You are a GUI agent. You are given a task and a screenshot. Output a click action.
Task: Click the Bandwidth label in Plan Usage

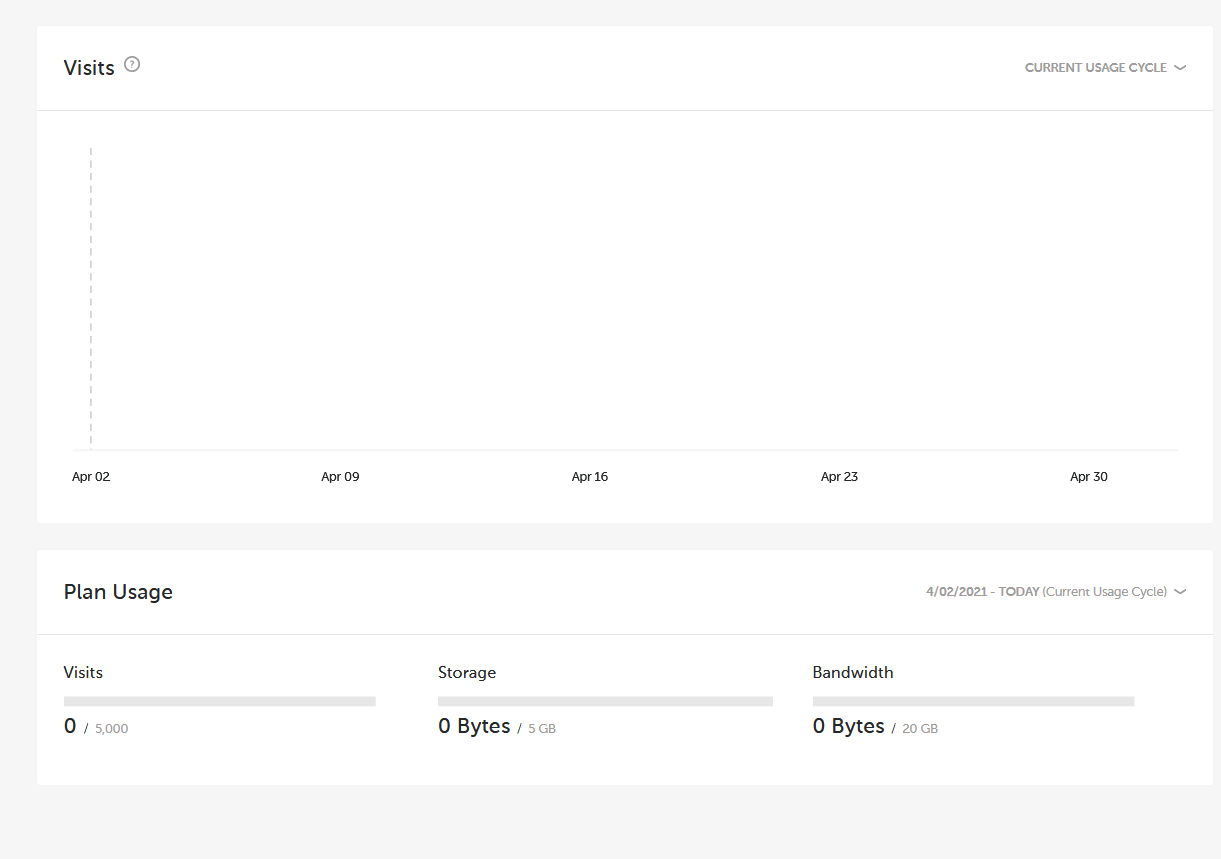coord(852,672)
